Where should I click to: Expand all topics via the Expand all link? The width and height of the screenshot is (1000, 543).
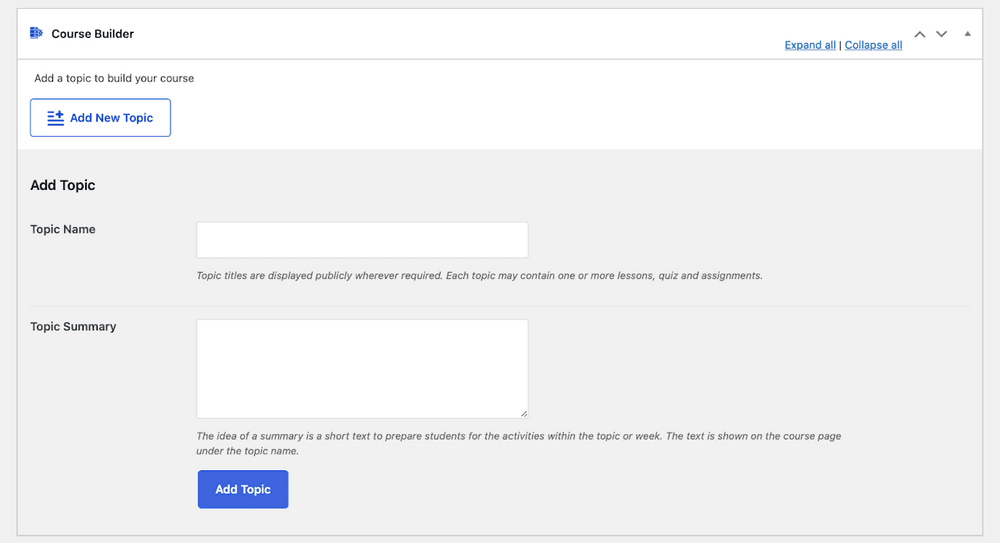[810, 45]
